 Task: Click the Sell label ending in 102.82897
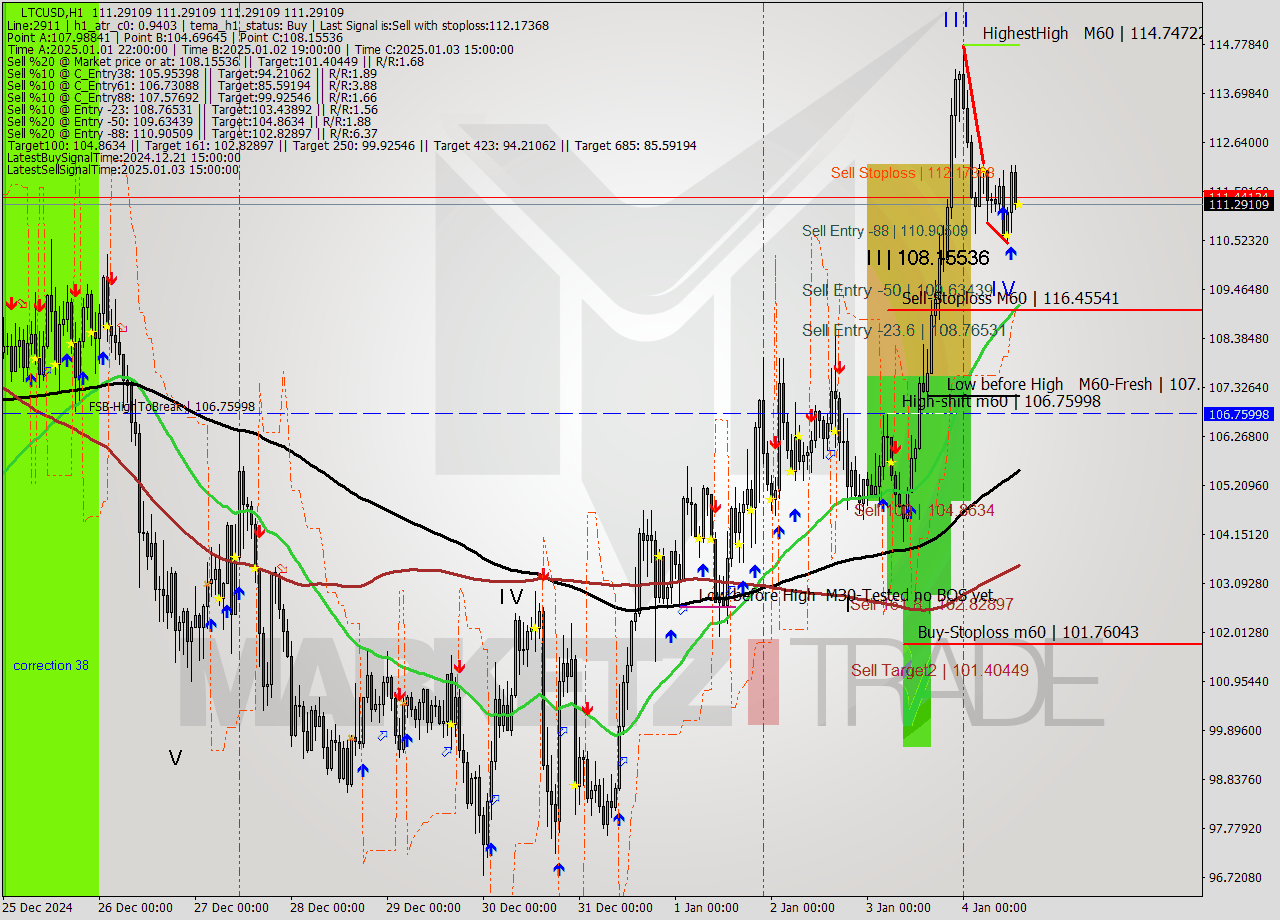(x=931, y=605)
